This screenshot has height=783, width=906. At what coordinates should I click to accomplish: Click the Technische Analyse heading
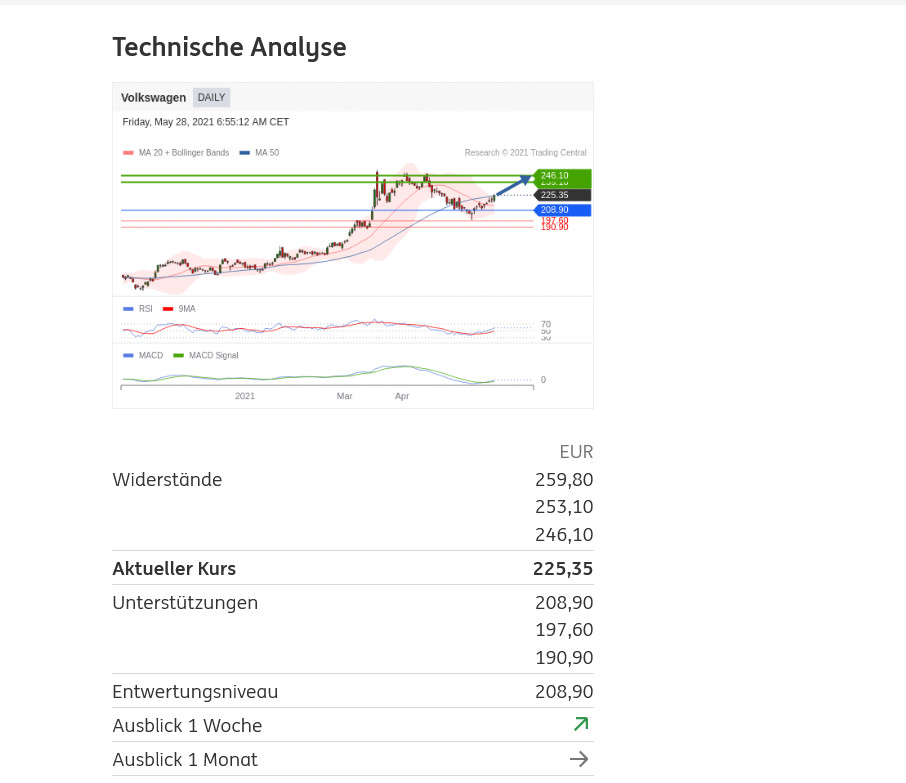click(x=229, y=47)
